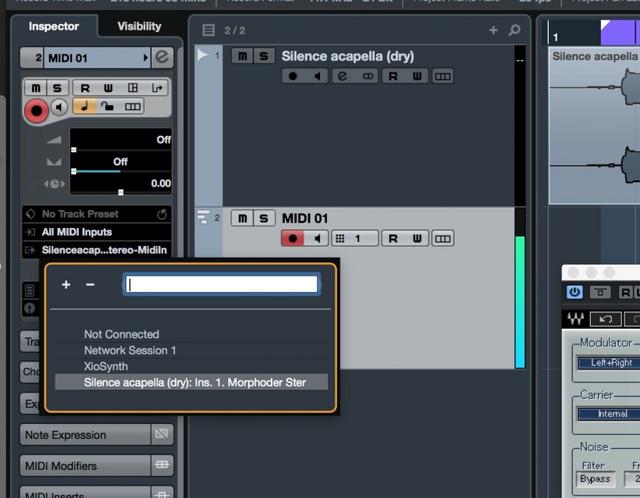Toggle Morphoder plugin power button
Image resolution: width=640 pixels, height=498 pixels.
click(574, 292)
